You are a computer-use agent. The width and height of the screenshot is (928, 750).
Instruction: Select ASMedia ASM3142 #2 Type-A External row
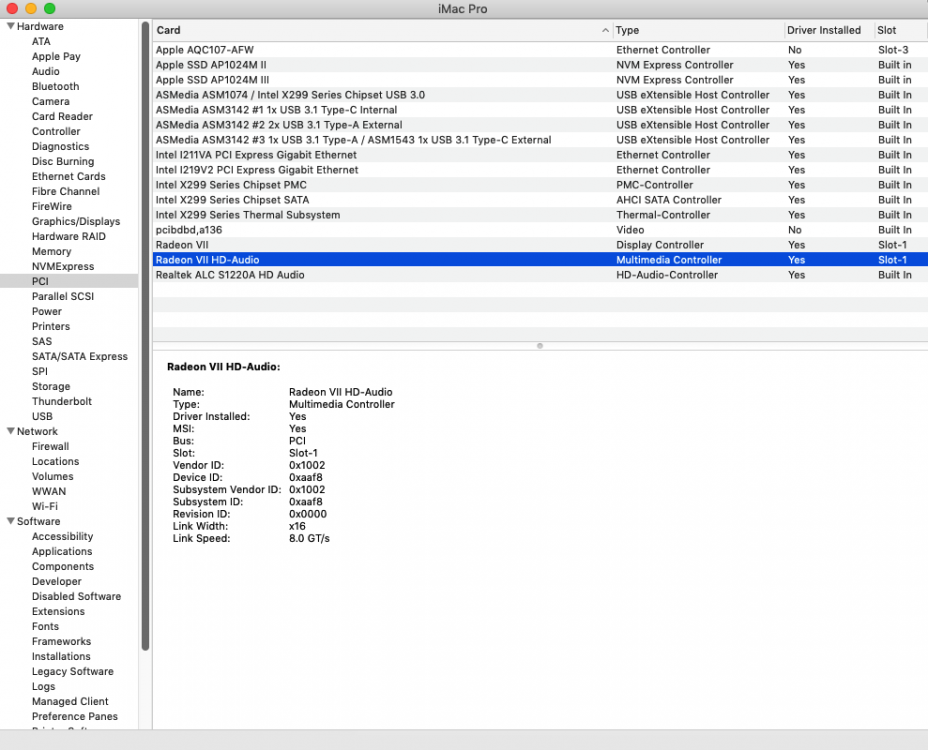(x=540, y=125)
